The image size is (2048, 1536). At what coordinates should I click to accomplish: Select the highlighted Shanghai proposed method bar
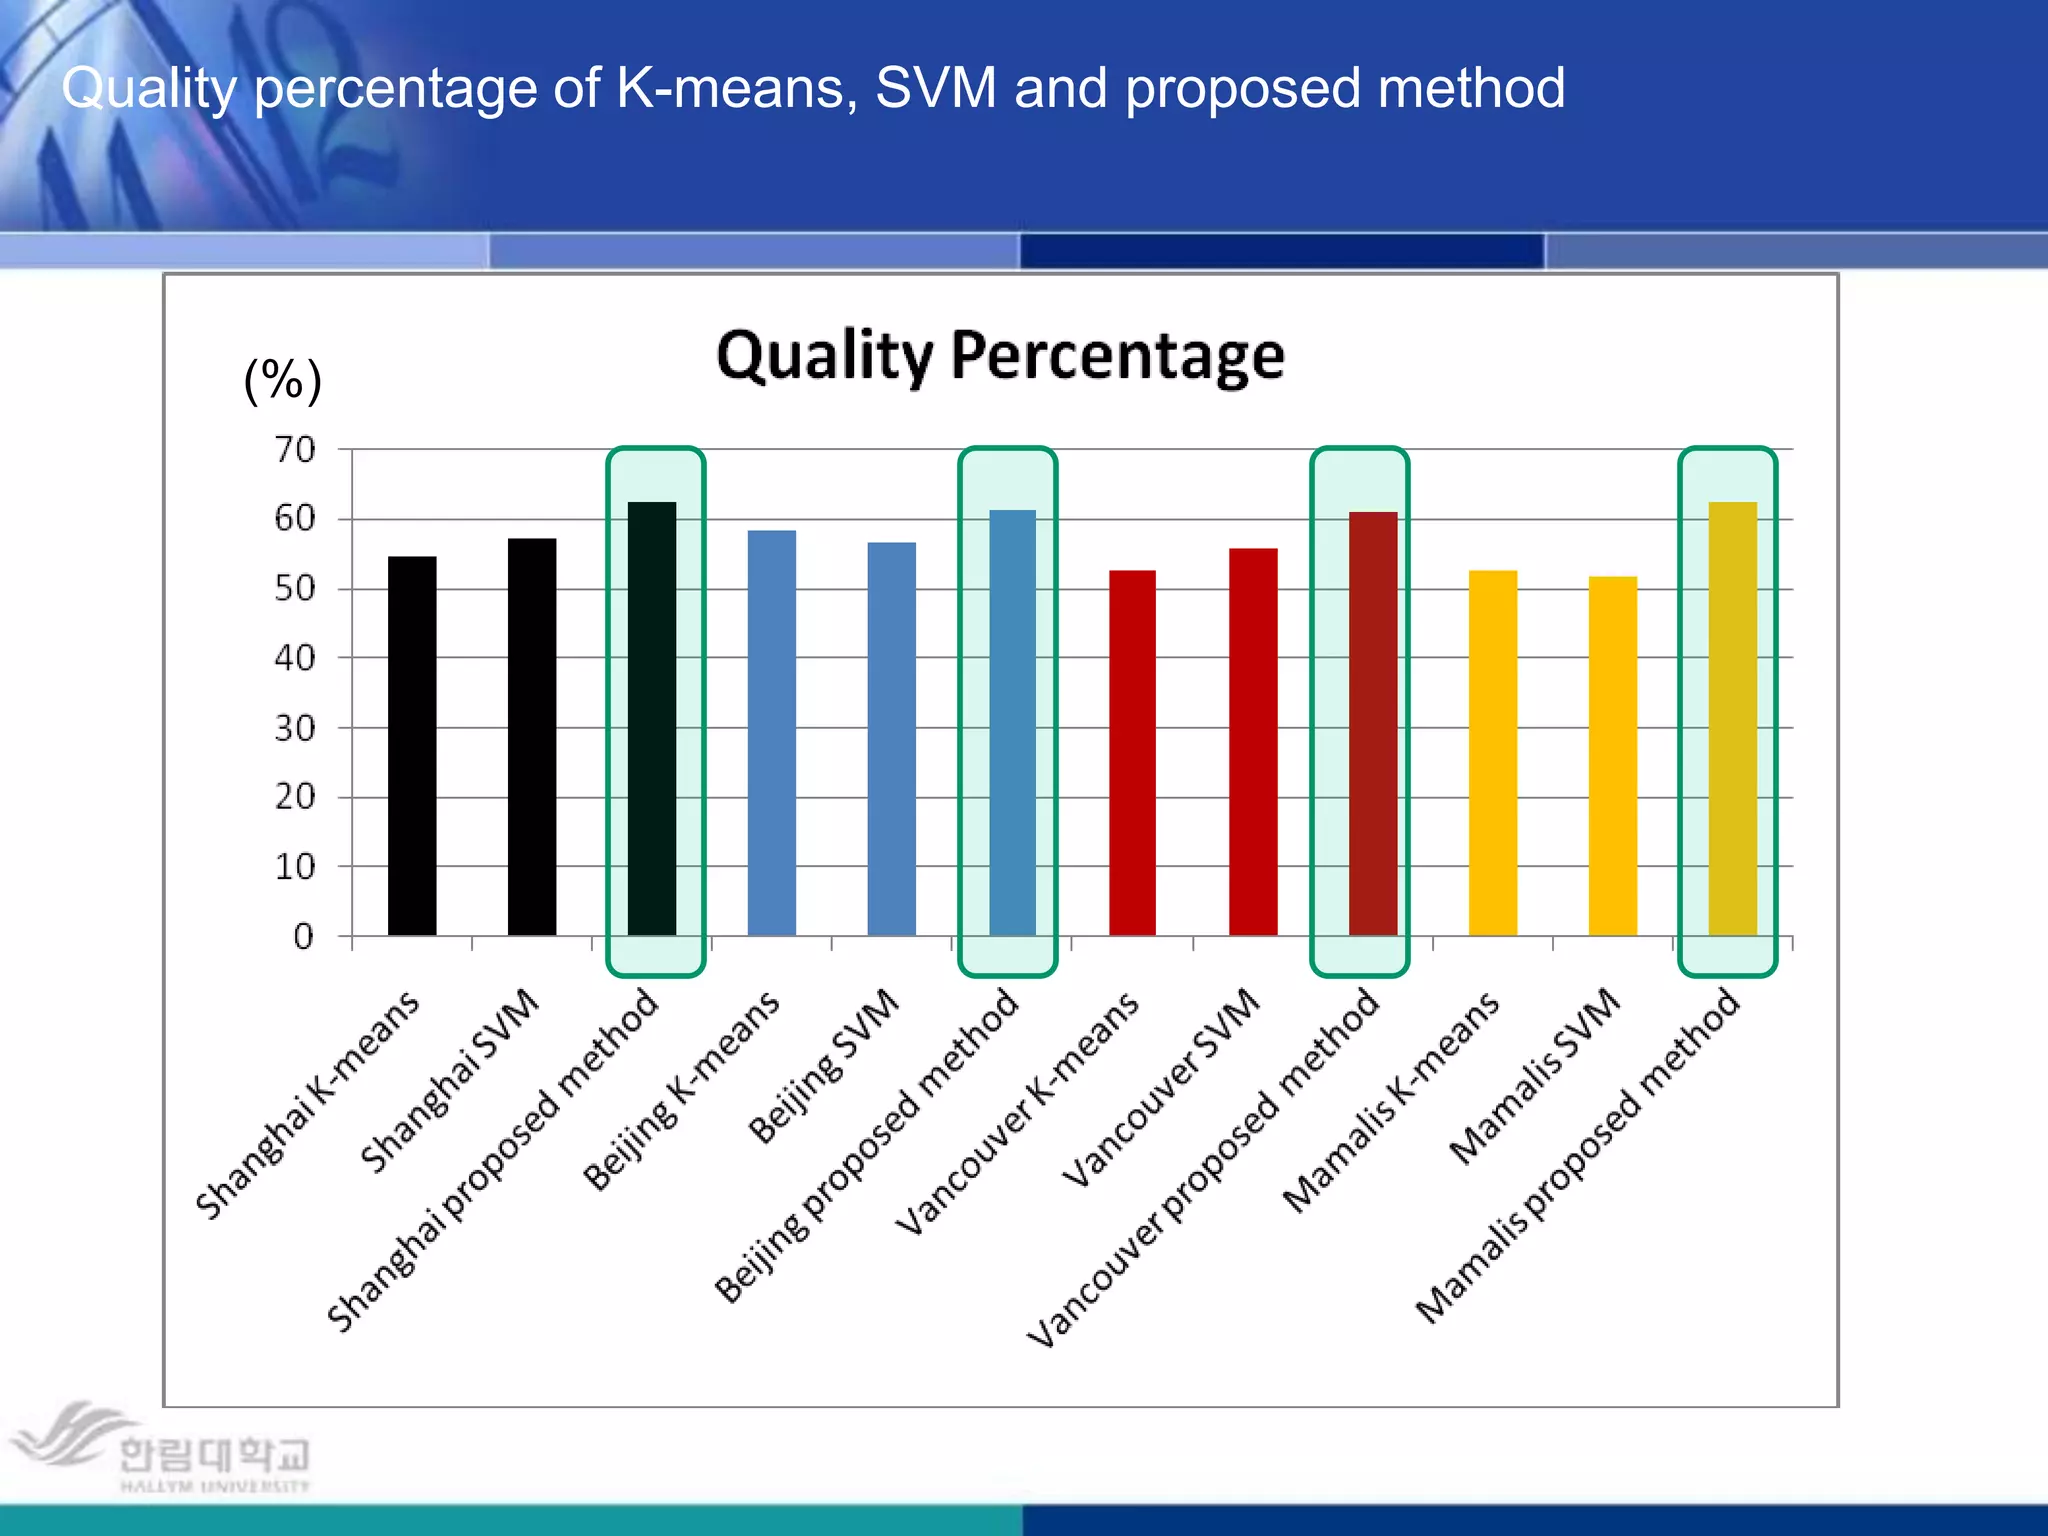coord(652,719)
